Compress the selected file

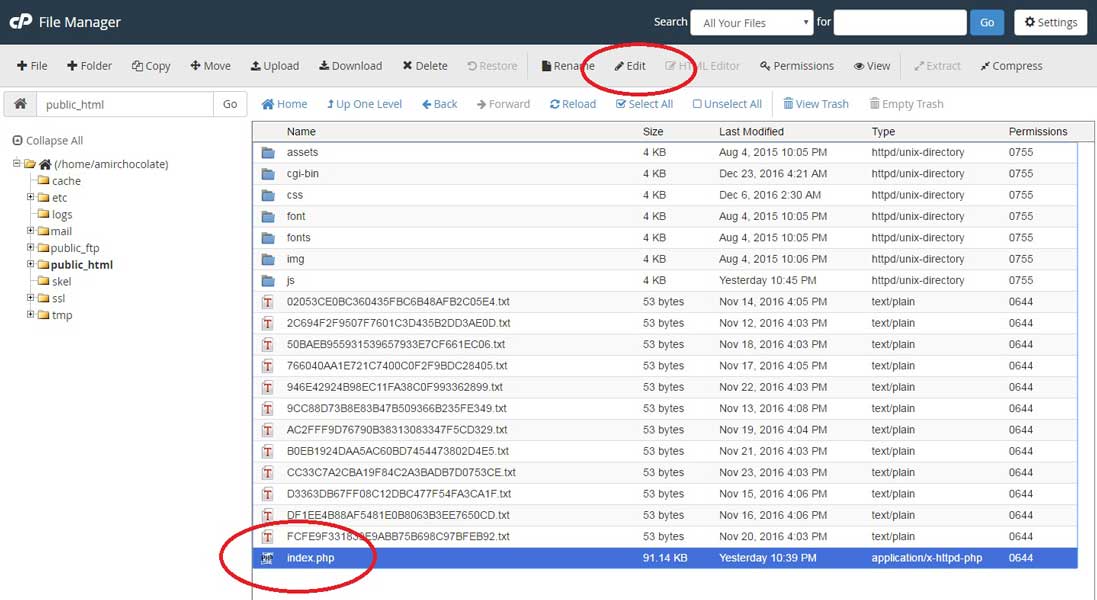point(1011,66)
